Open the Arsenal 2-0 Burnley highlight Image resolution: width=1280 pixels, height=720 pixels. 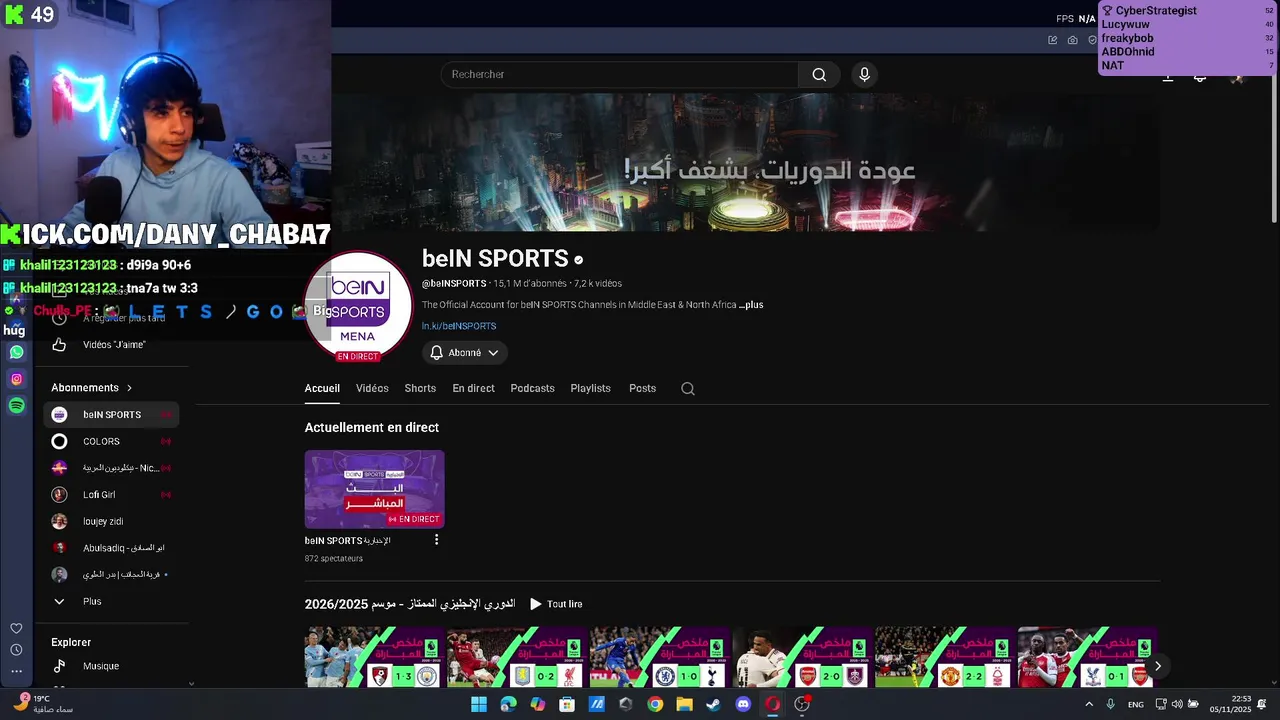pos(802,657)
